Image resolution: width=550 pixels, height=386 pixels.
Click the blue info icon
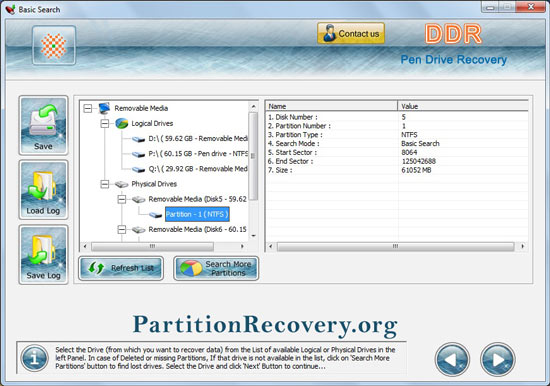coord(34,358)
